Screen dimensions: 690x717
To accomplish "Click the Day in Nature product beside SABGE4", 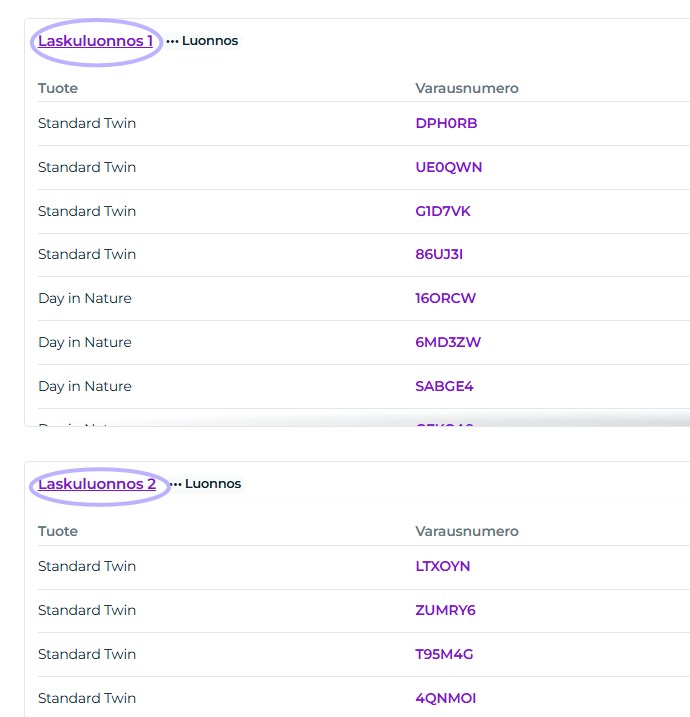I will click(85, 386).
